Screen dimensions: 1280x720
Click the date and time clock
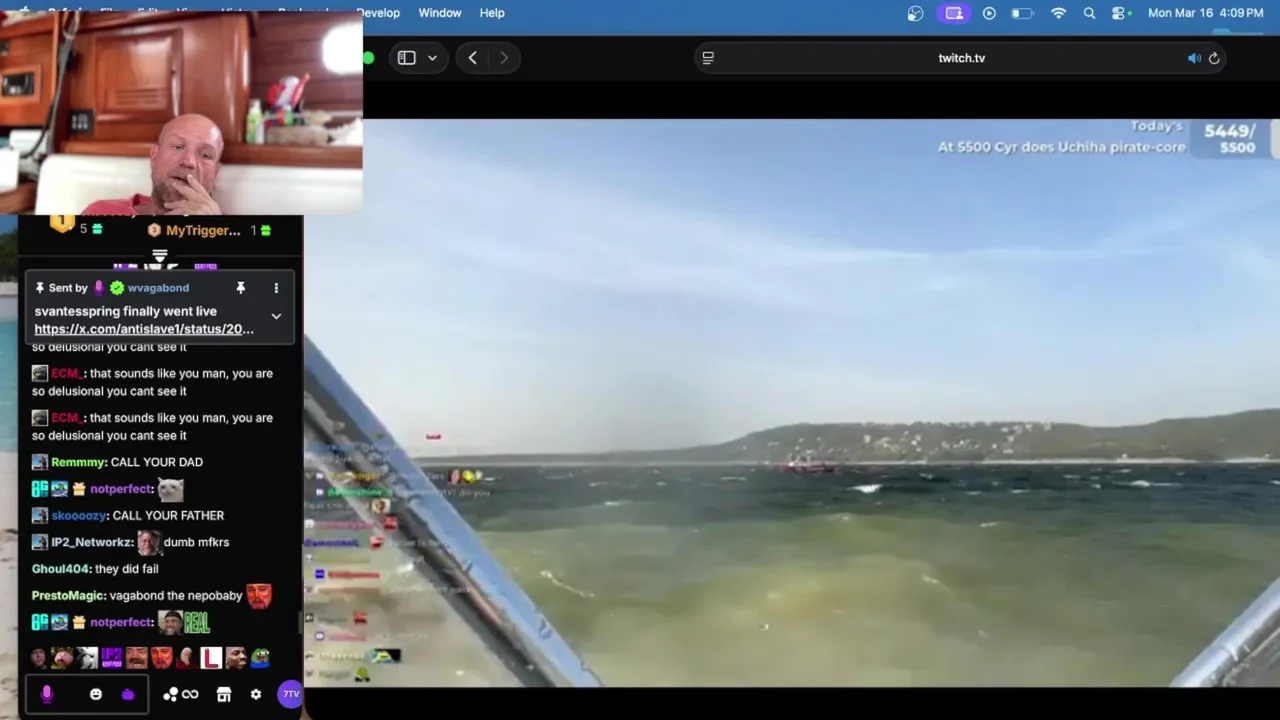point(1205,13)
